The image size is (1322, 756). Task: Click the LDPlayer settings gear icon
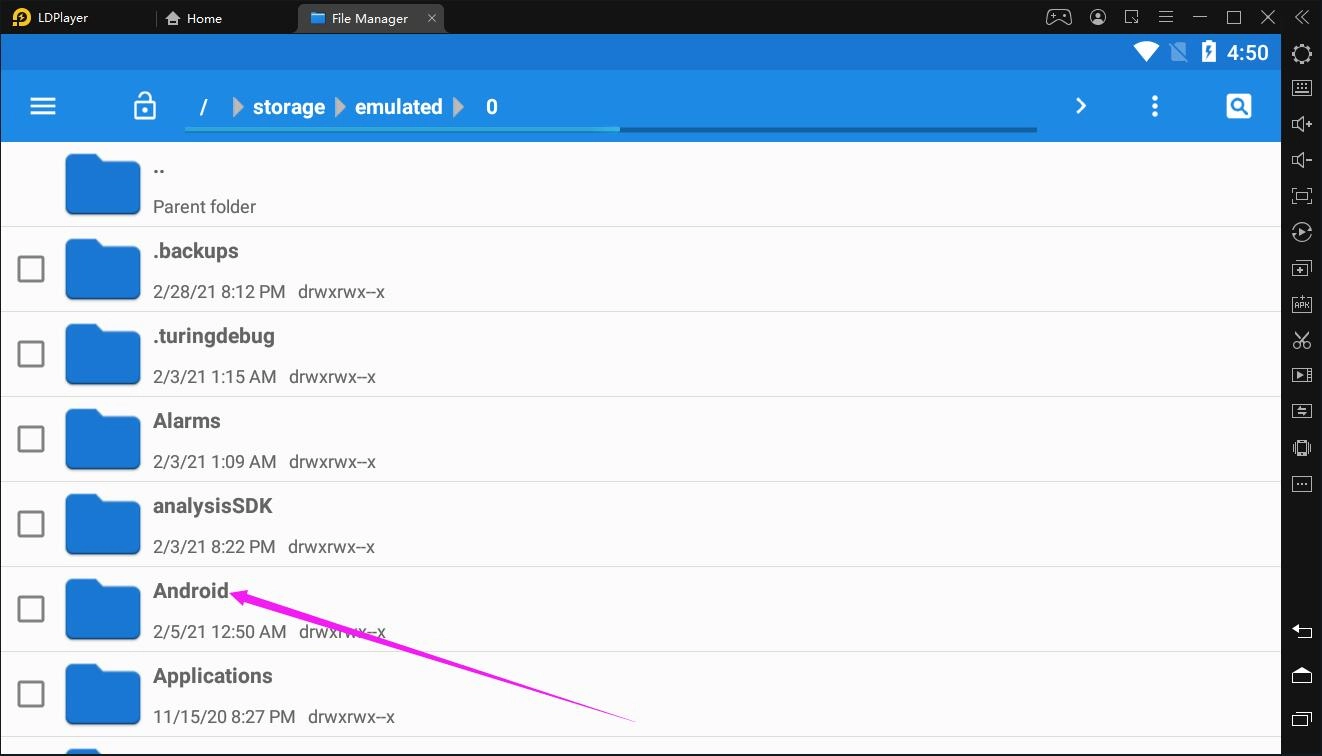point(1301,54)
